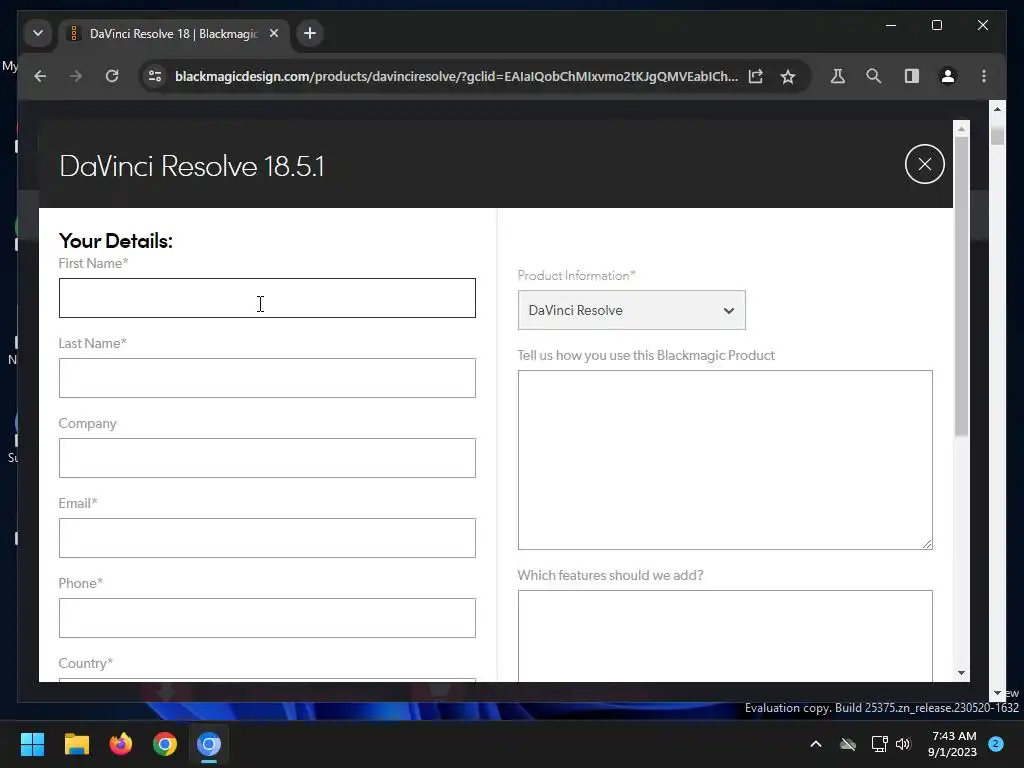Open the tab search dropdown chevron

pyautogui.click(x=38, y=33)
